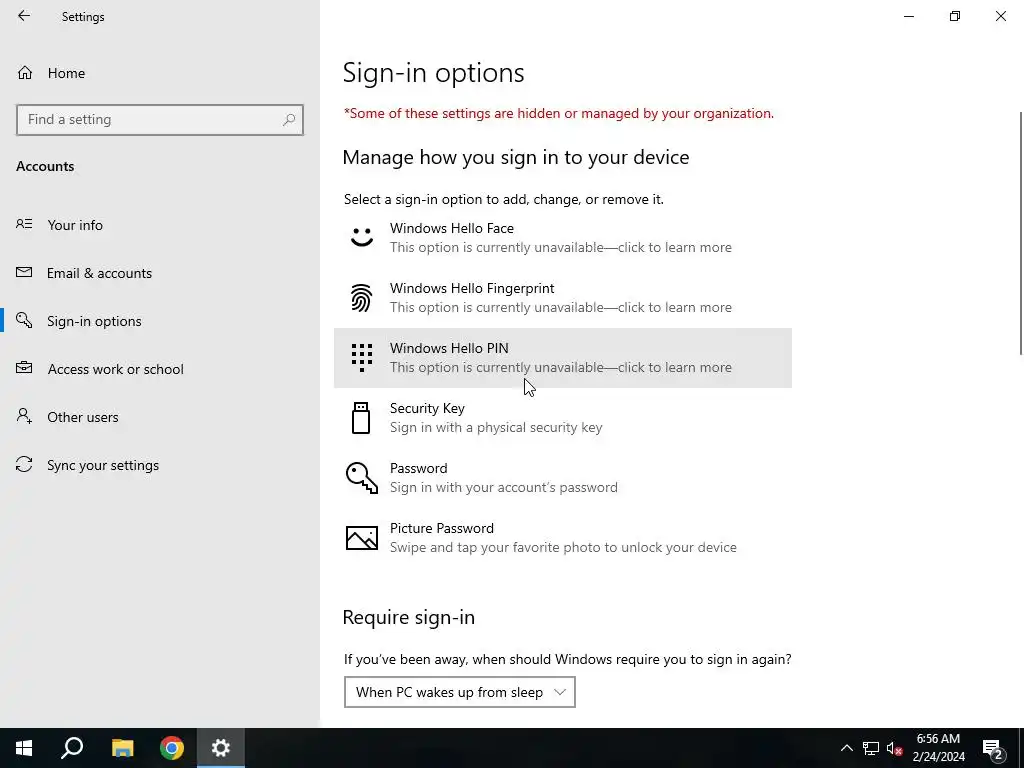Open Other users page
The image size is (1024, 768).
[x=160, y=417]
